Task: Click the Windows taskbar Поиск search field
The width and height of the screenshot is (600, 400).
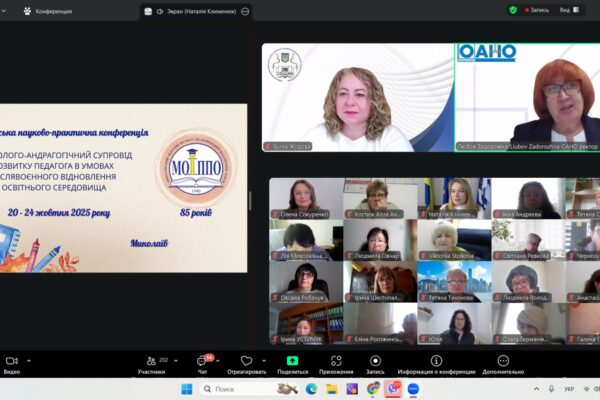Action: 248,388
